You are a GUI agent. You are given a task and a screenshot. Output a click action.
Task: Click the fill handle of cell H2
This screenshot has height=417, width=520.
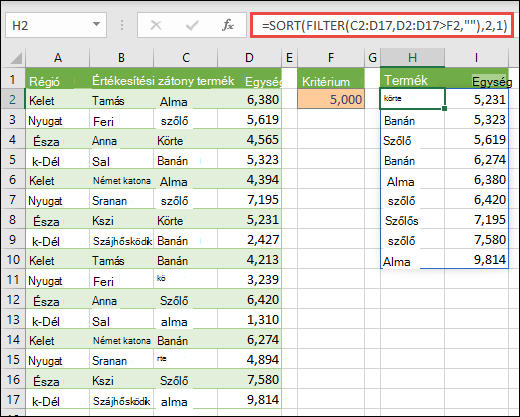pyautogui.click(x=444, y=108)
